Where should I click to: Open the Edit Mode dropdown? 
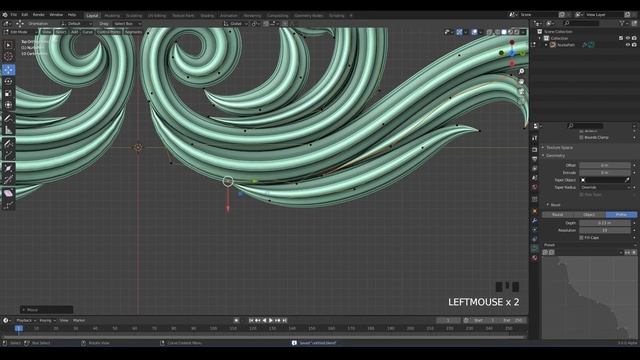tap(20, 32)
